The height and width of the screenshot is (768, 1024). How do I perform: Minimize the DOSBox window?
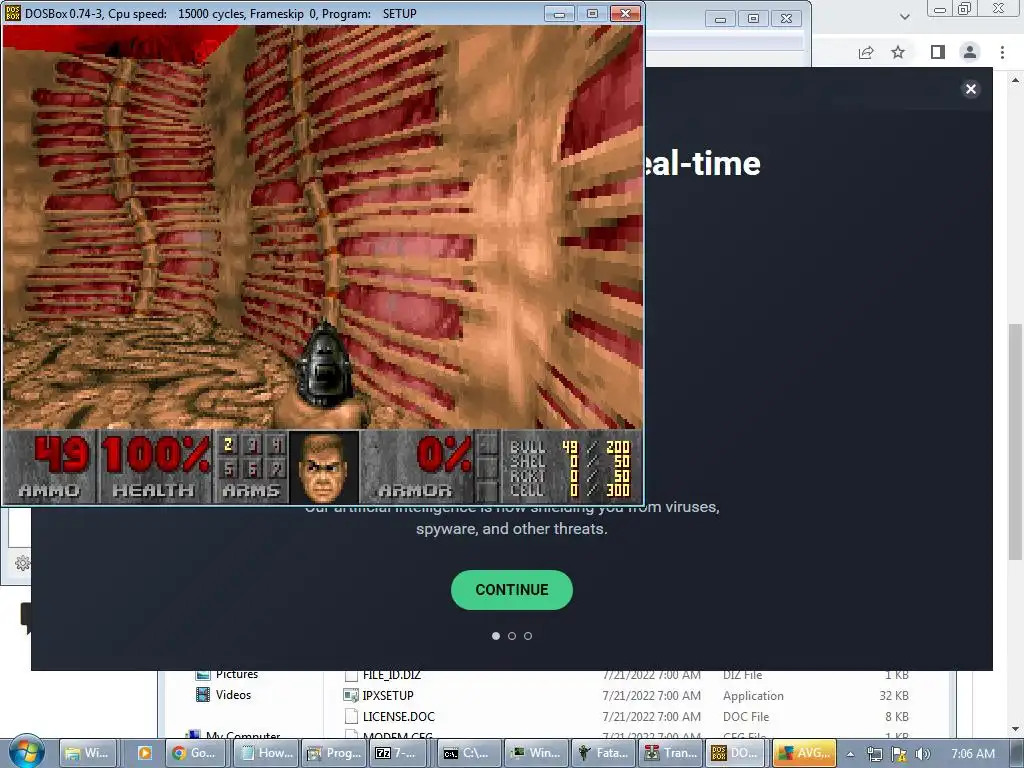coord(559,14)
